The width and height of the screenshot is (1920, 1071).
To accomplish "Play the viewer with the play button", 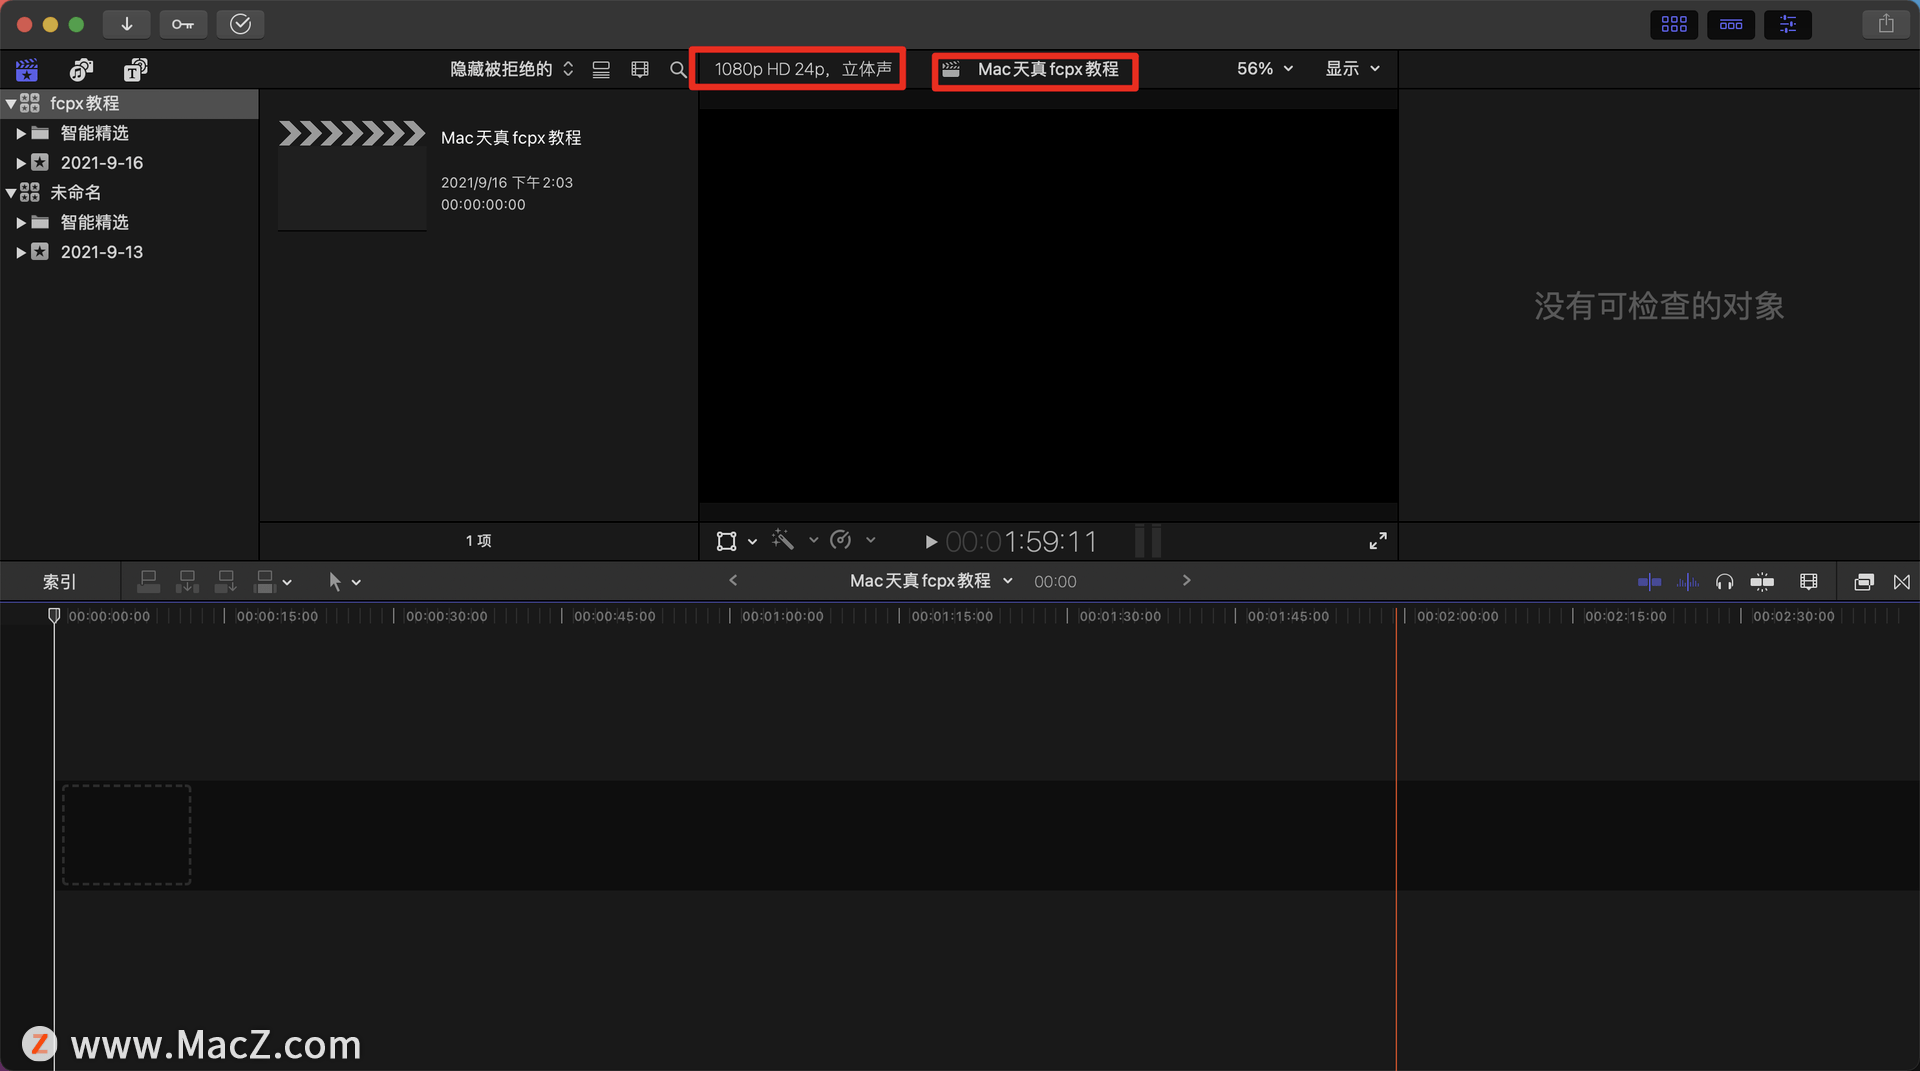I will point(930,542).
